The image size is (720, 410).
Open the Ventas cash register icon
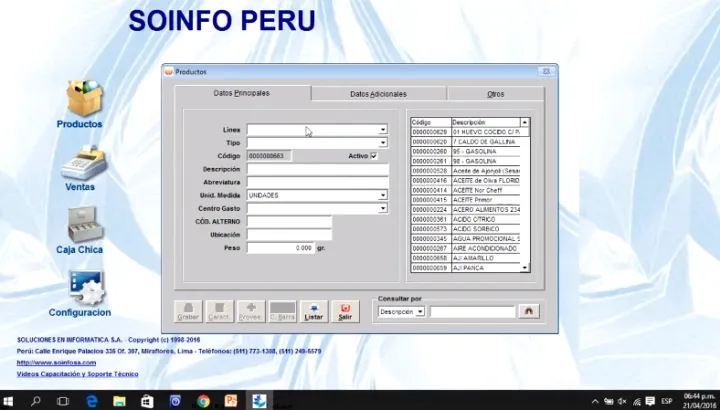(84, 163)
